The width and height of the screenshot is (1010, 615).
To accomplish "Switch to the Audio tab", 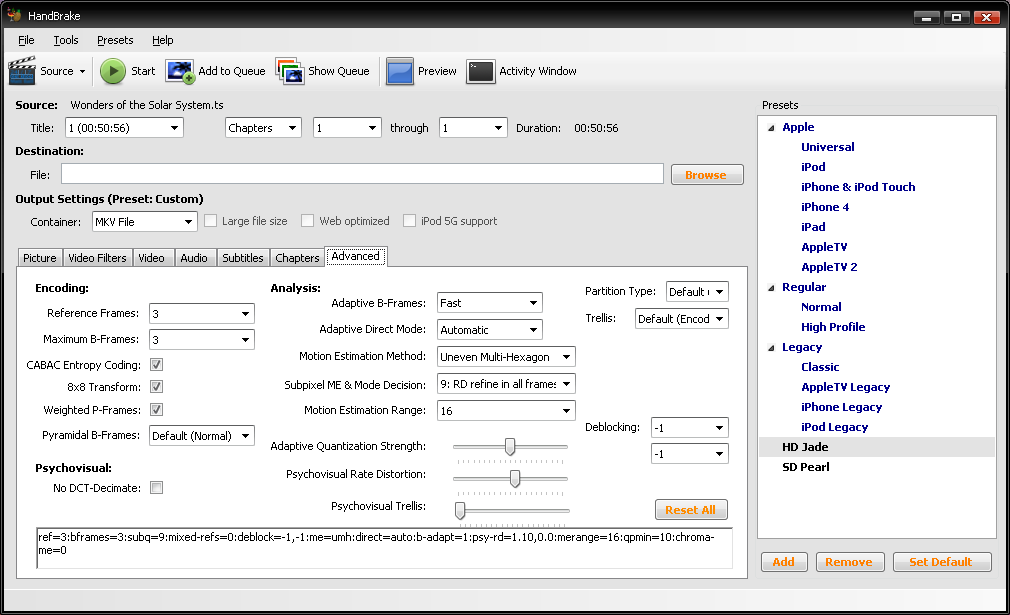I will pyautogui.click(x=194, y=258).
